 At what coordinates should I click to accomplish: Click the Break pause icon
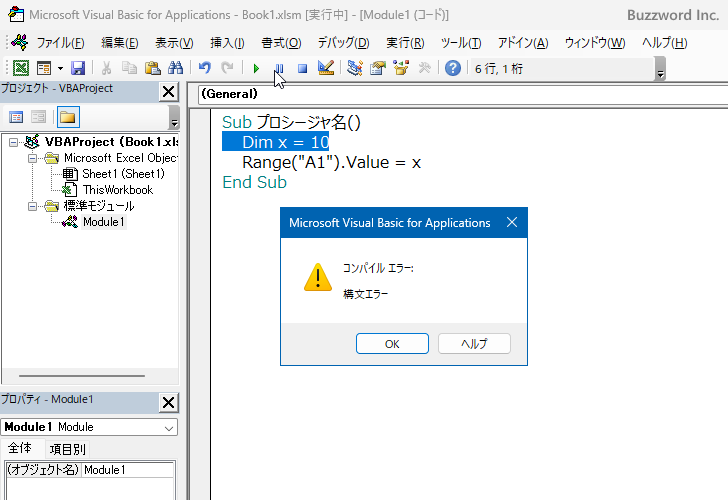point(279,69)
